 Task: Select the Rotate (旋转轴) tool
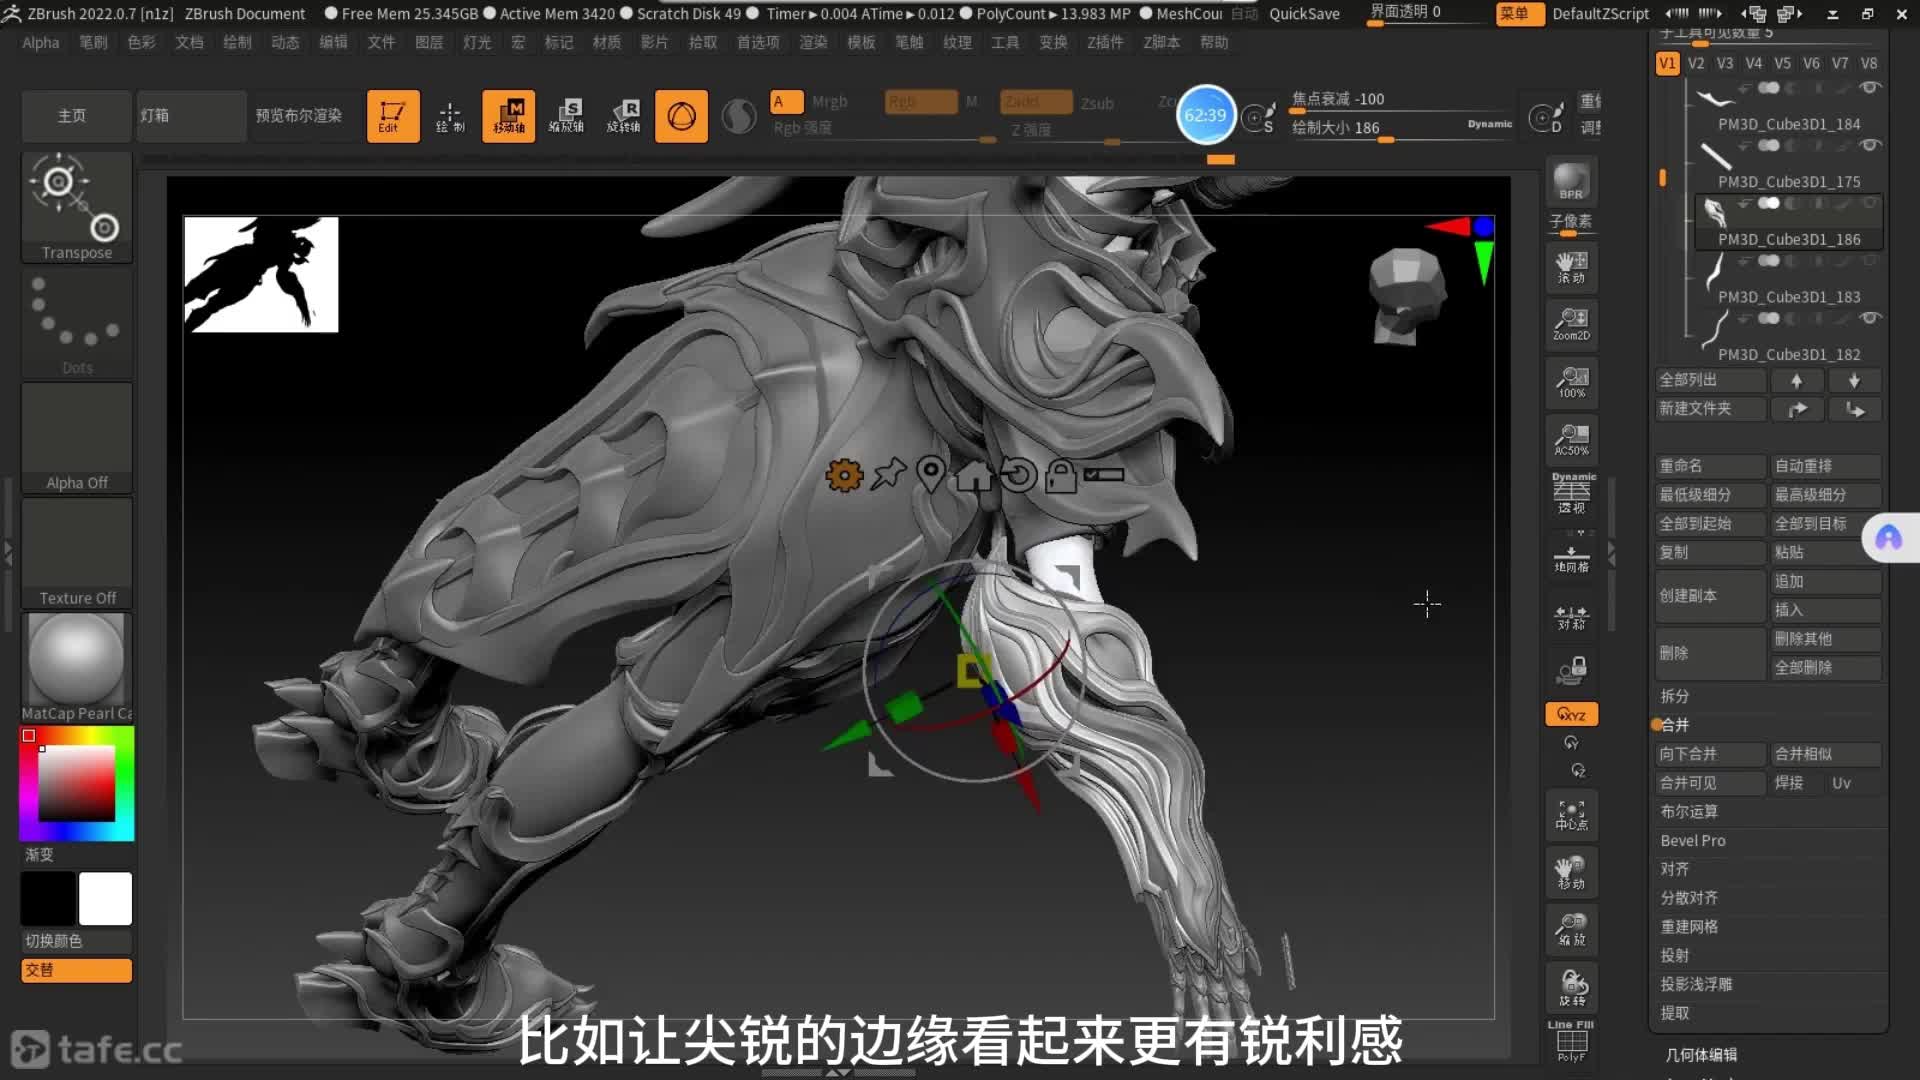pyautogui.click(x=624, y=116)
